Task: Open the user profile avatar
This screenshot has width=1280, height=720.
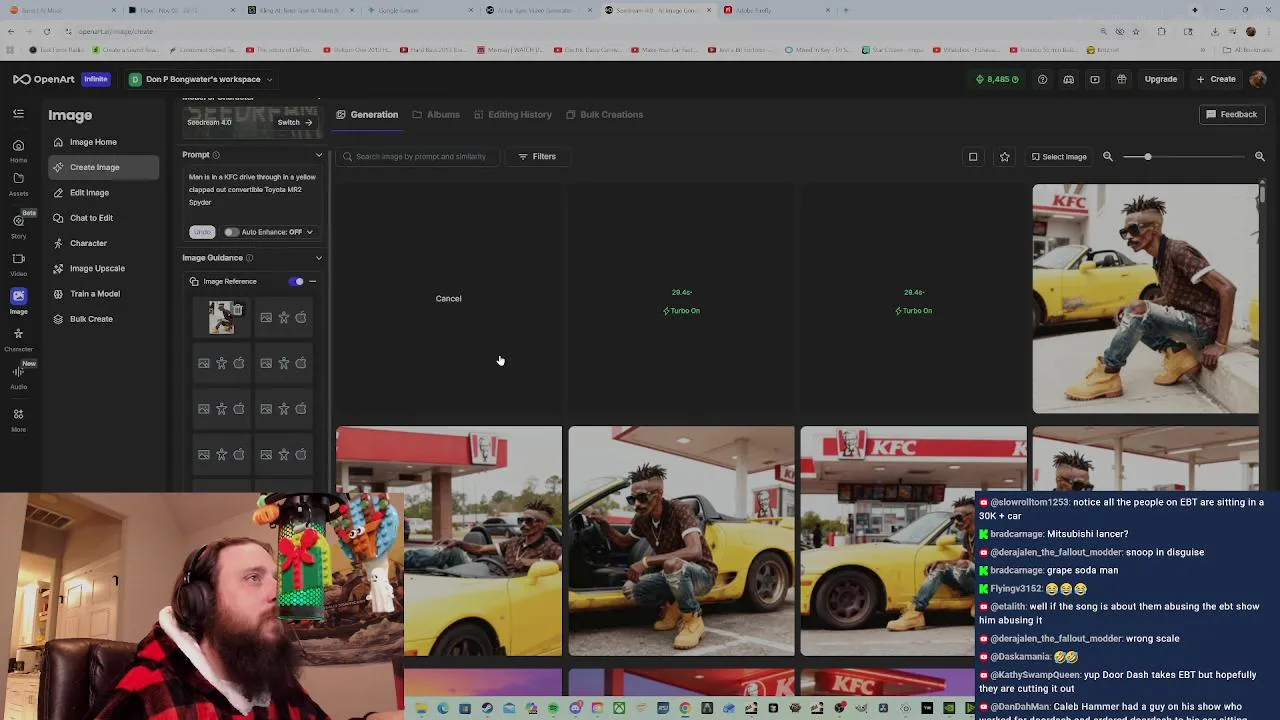Action: (1258, 79)
